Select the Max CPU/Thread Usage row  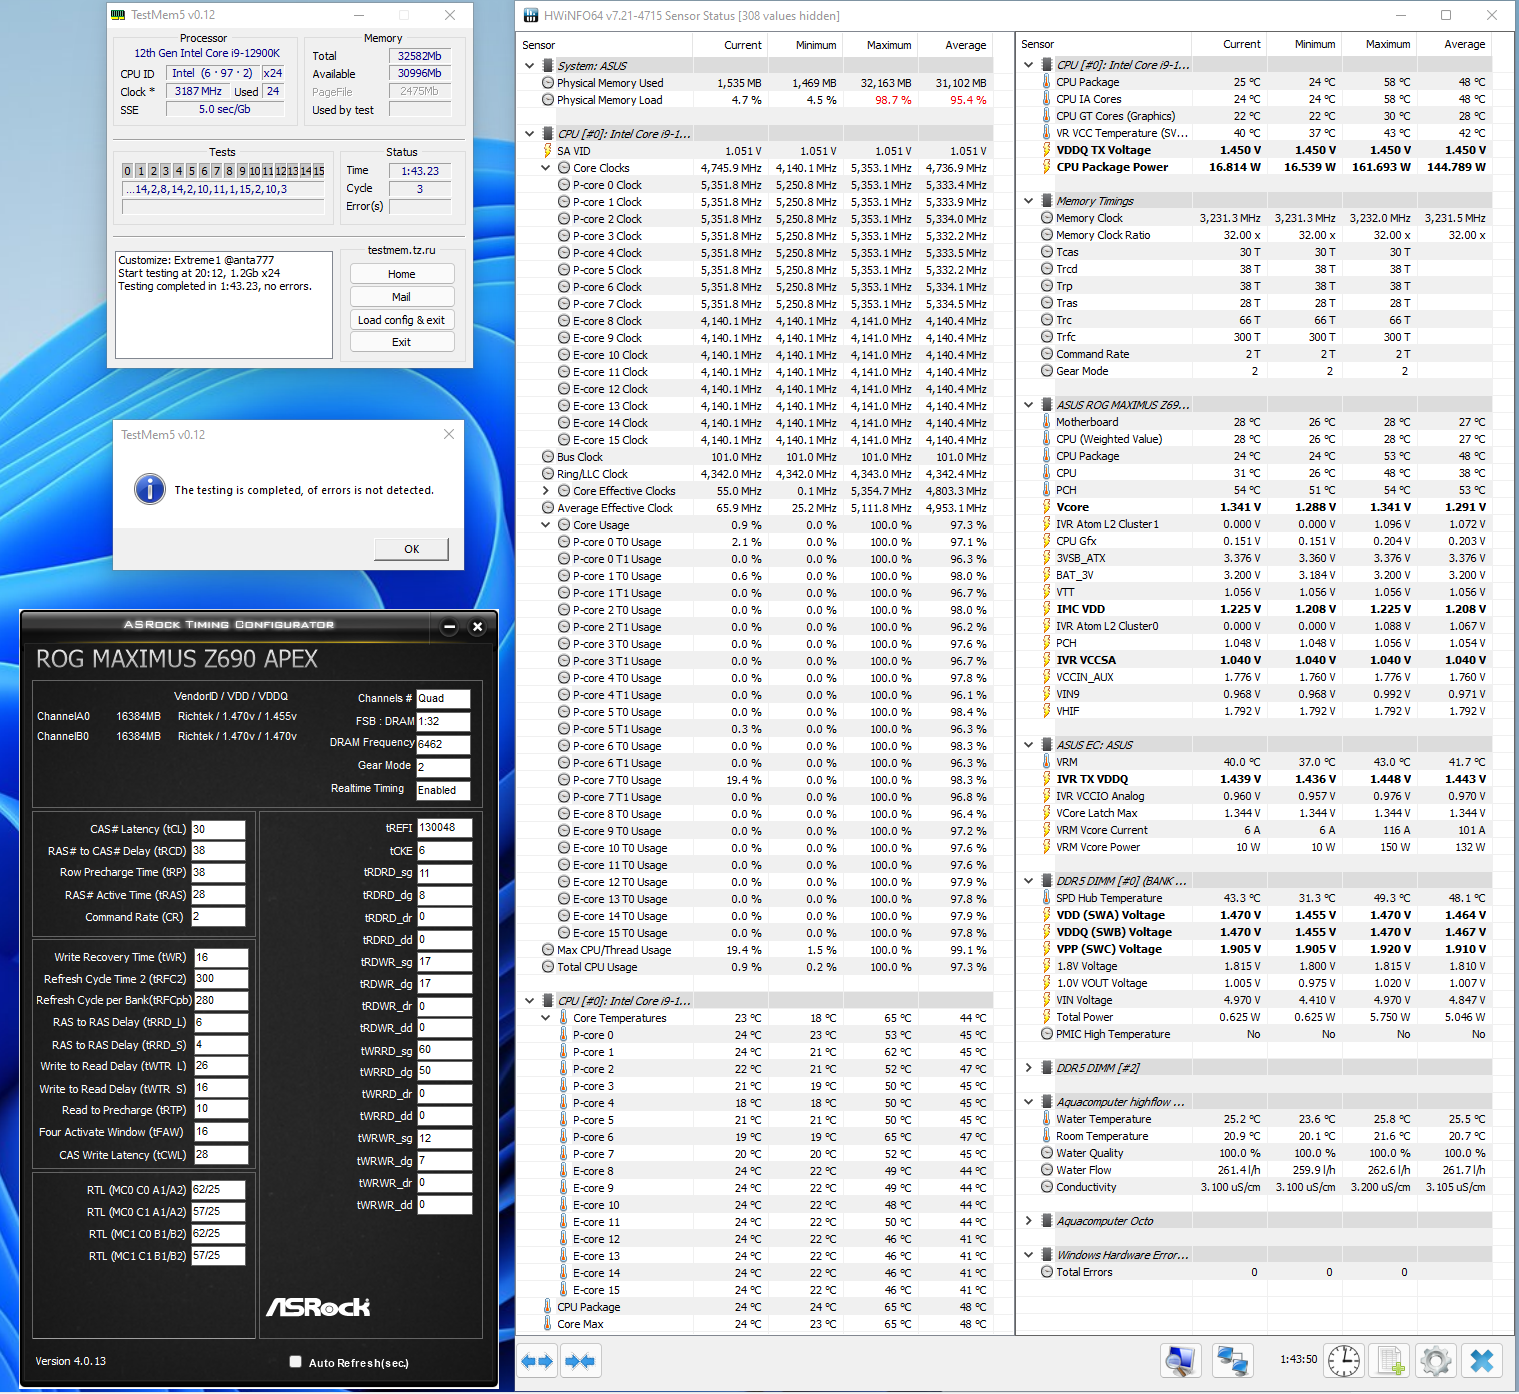tap(766, 950)
